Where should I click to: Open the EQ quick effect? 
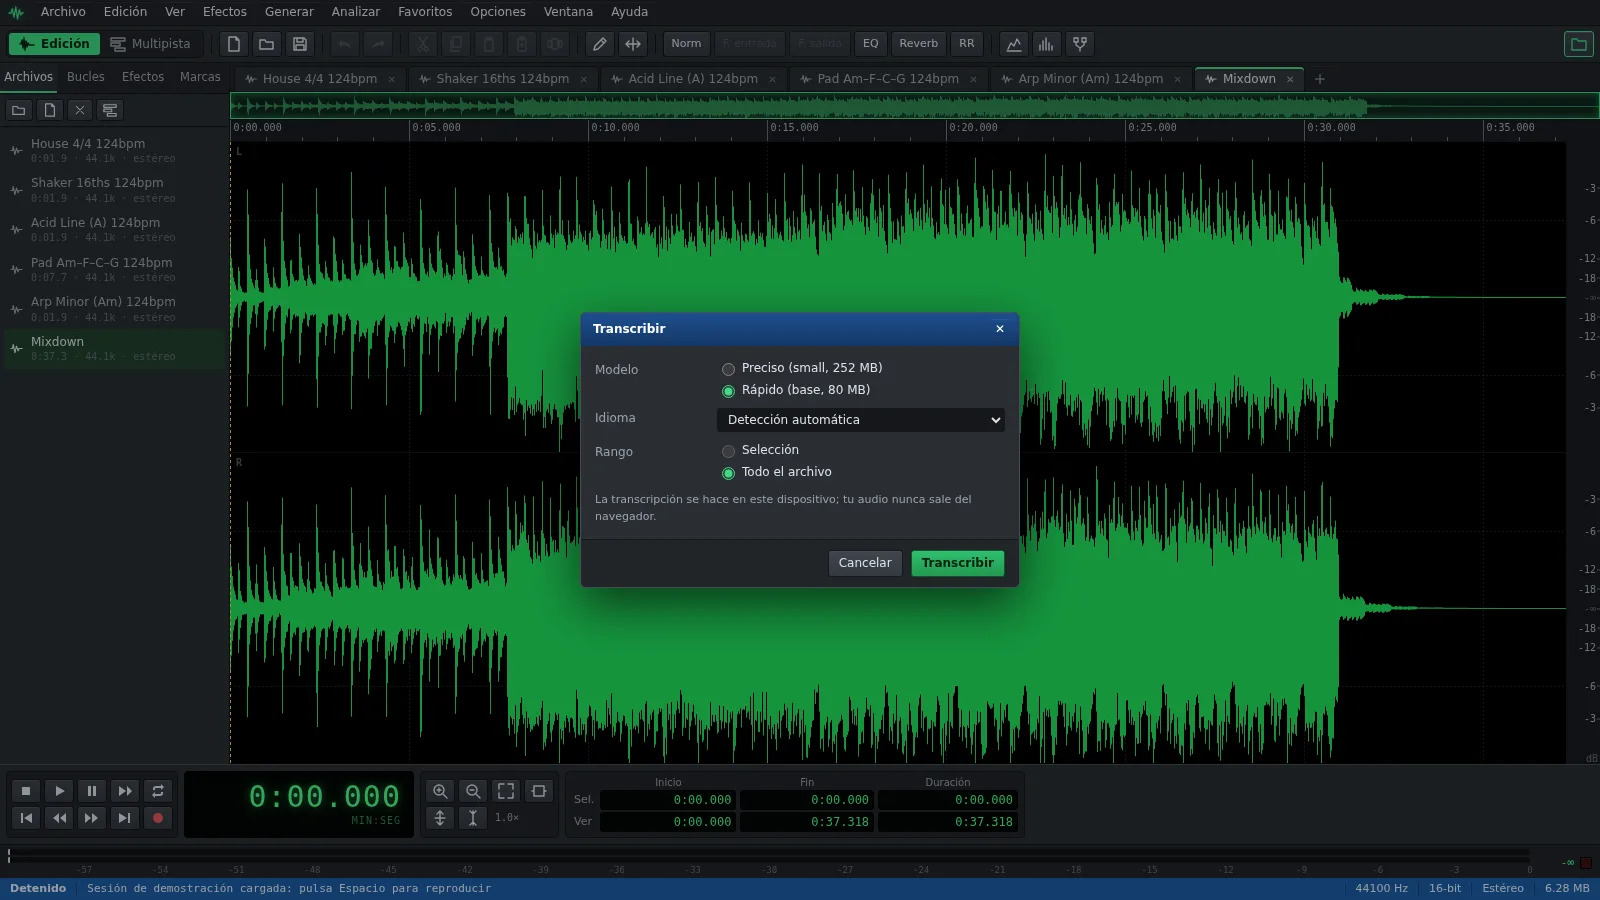[x=871, y=44]
